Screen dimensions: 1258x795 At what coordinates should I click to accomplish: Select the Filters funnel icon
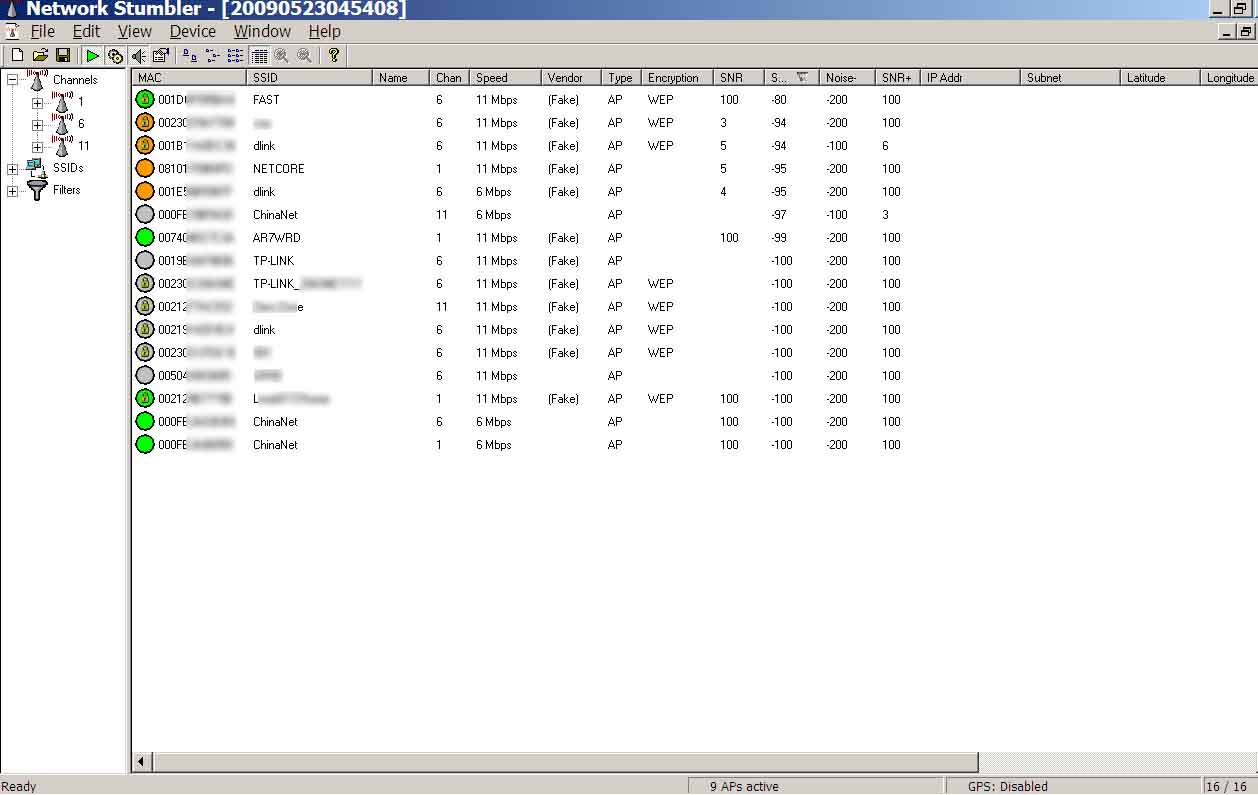coord(38,190)
